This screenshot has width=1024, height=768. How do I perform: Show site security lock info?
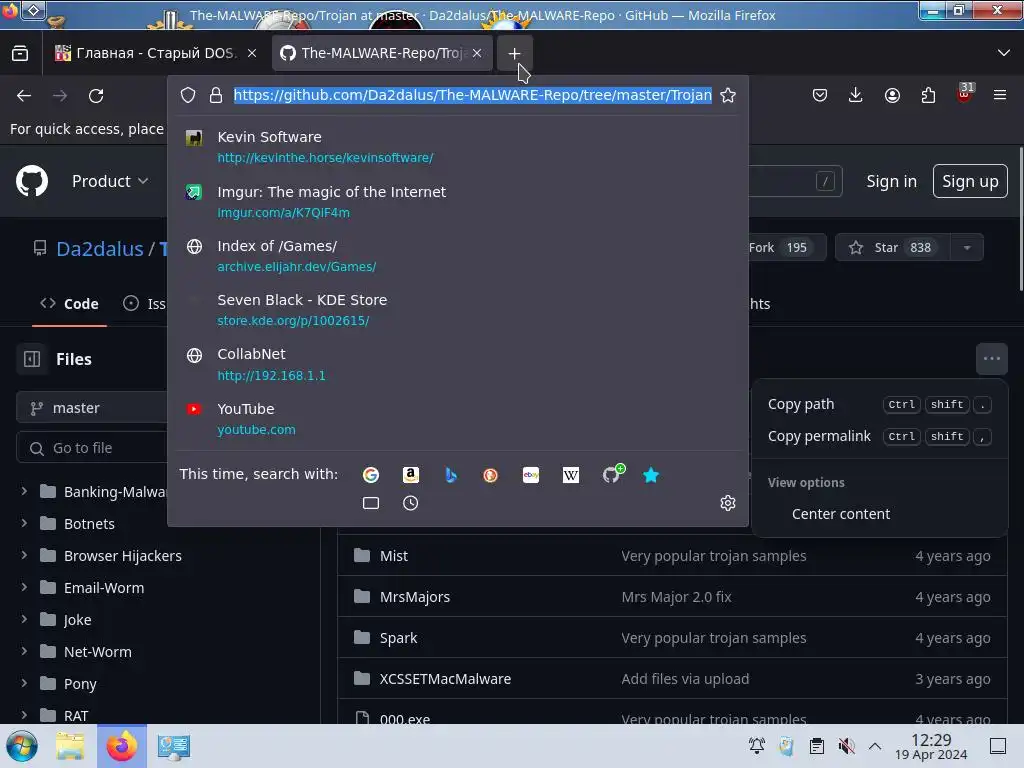pos(216,95)
